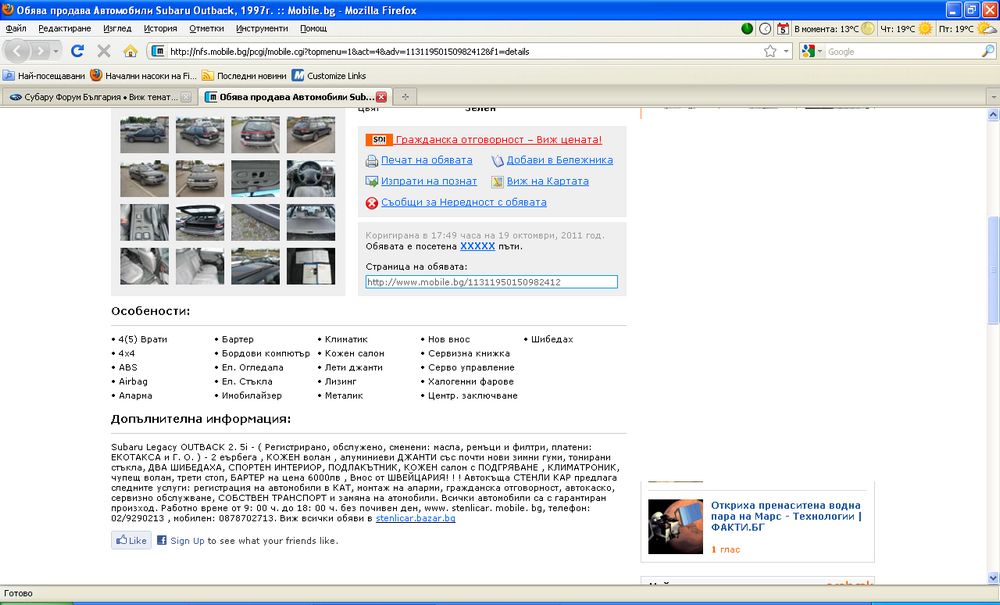1000x605 pixels.
Task: Click the page scrollbar down arrow
Action: coord(993,578)
